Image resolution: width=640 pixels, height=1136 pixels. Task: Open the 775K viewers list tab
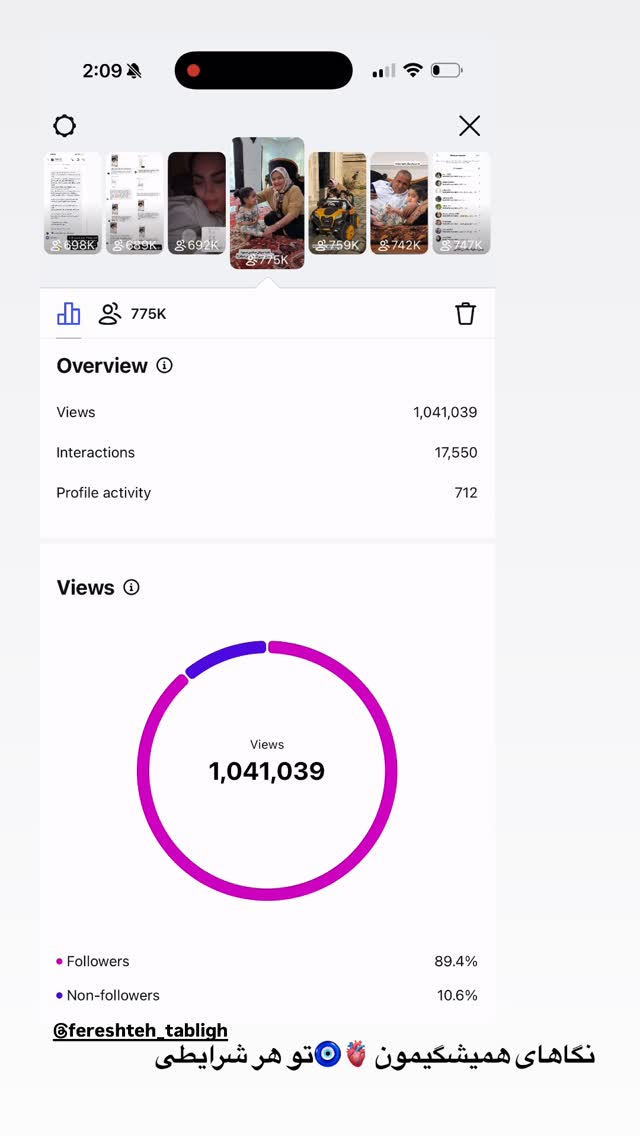[133, 314]
